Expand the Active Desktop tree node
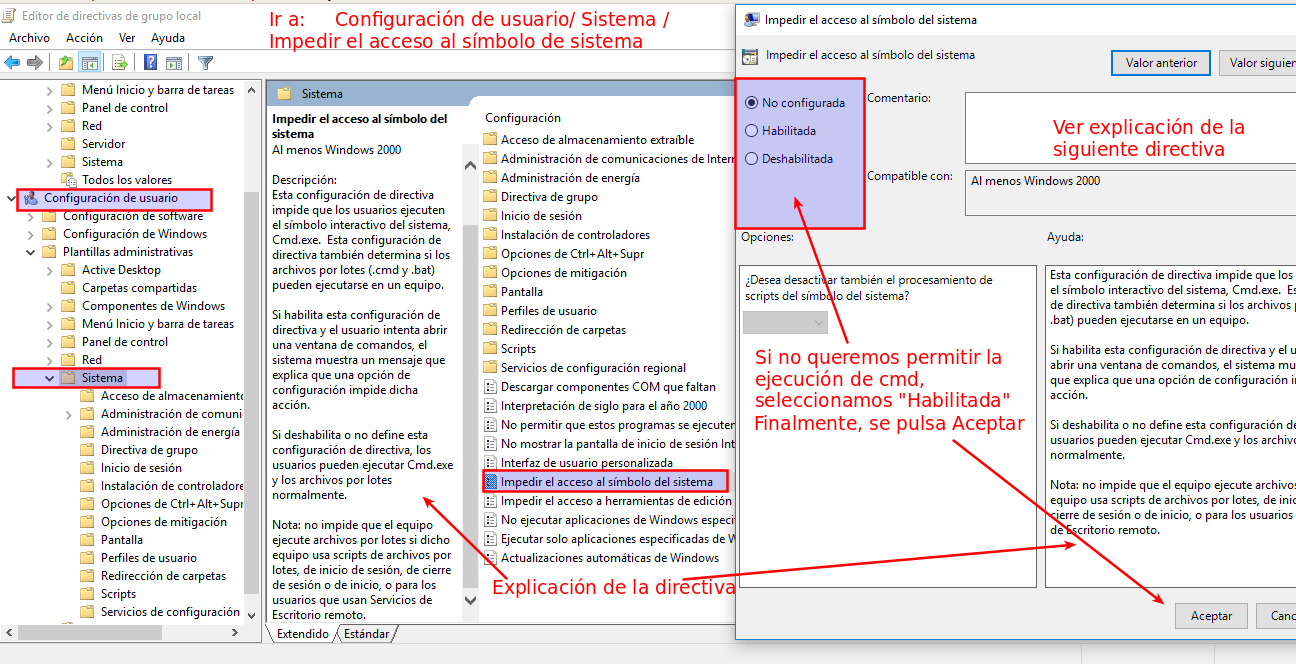Screen dimensions: 1296x664 [x=50, y=270]
